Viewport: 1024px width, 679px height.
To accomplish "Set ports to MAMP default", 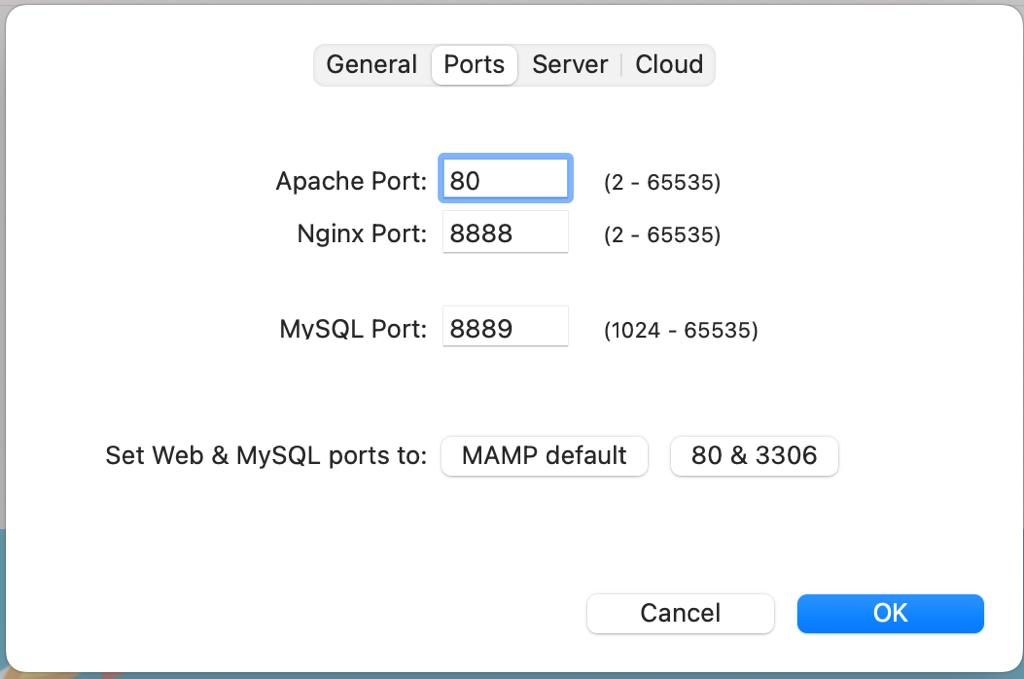I will [544, 456].
